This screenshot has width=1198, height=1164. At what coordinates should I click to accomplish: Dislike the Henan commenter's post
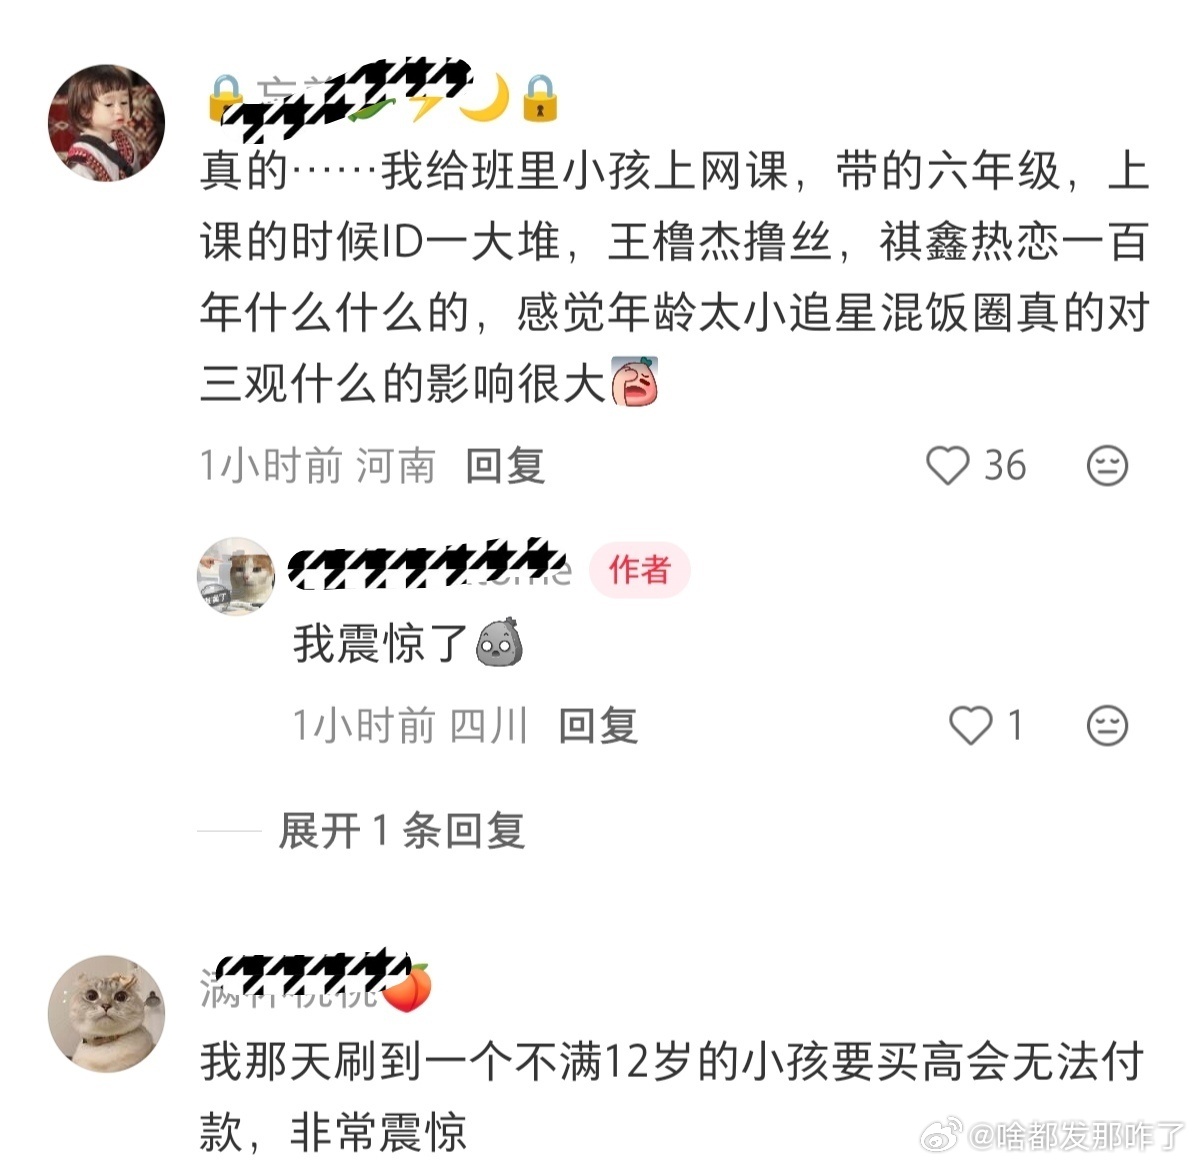[x=1107, y=465]
